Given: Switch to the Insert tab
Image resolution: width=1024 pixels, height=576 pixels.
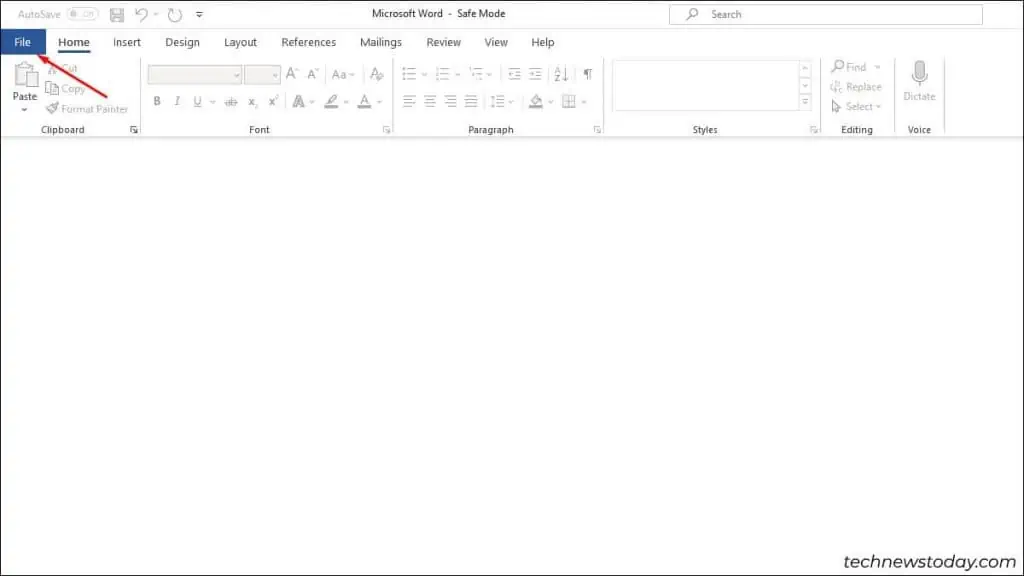Looking at the screenshot, I should (127, 42).
